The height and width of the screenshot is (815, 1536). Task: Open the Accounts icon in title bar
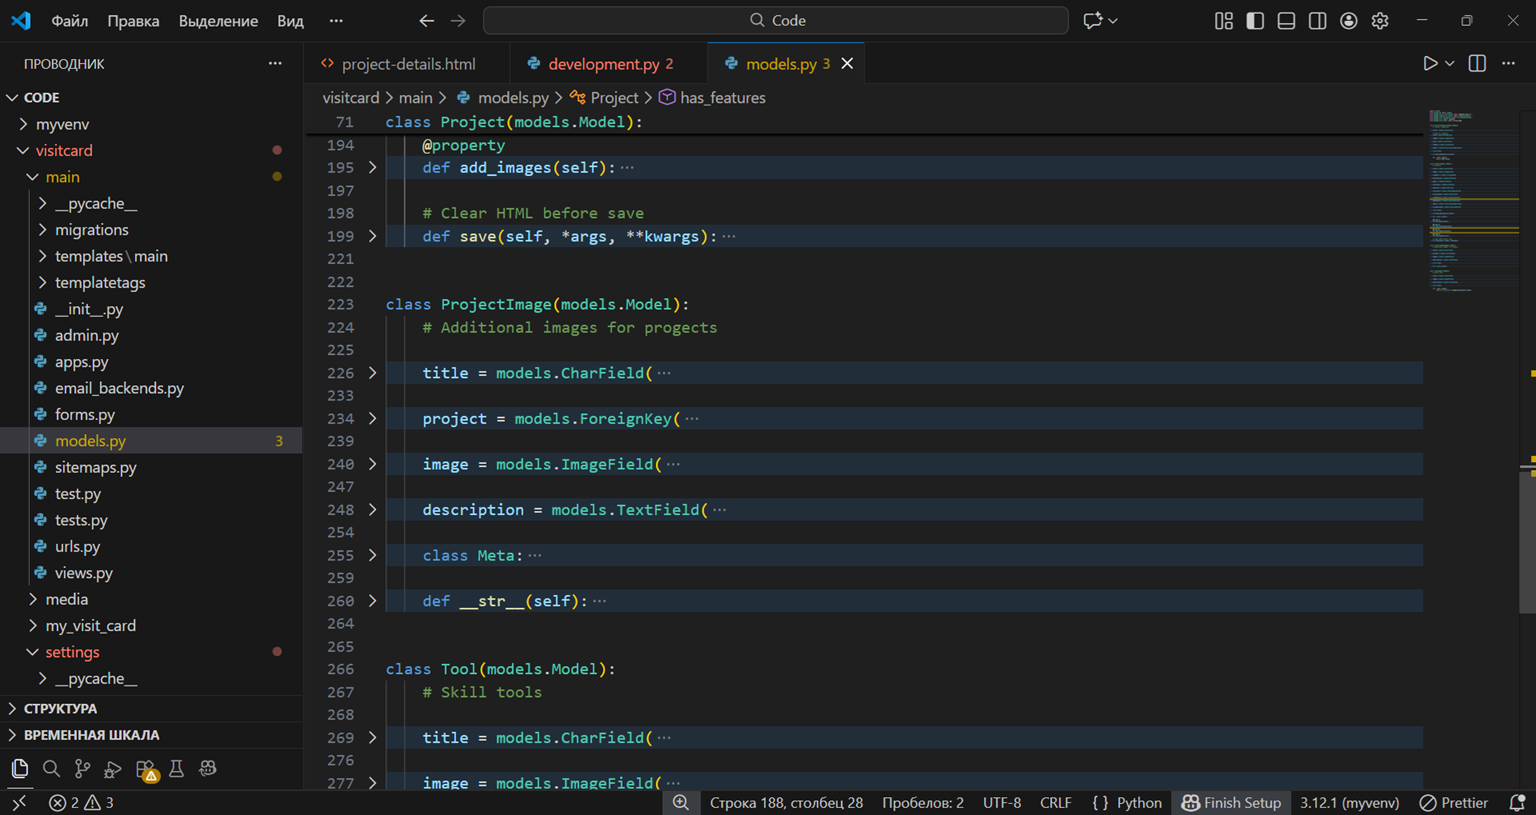[x=1349, y=20]
